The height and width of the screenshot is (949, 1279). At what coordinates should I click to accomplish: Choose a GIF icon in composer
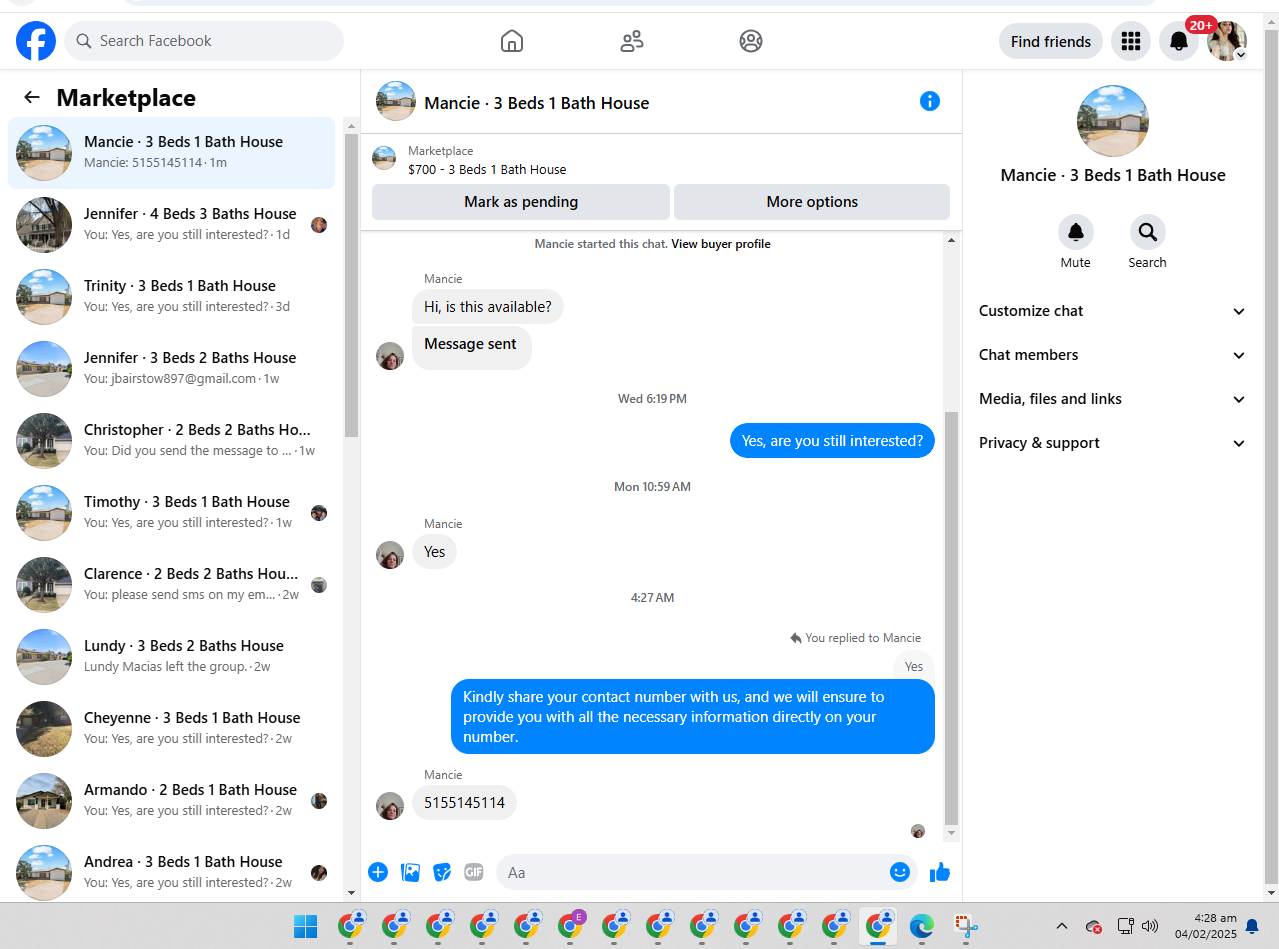(474, 872)
